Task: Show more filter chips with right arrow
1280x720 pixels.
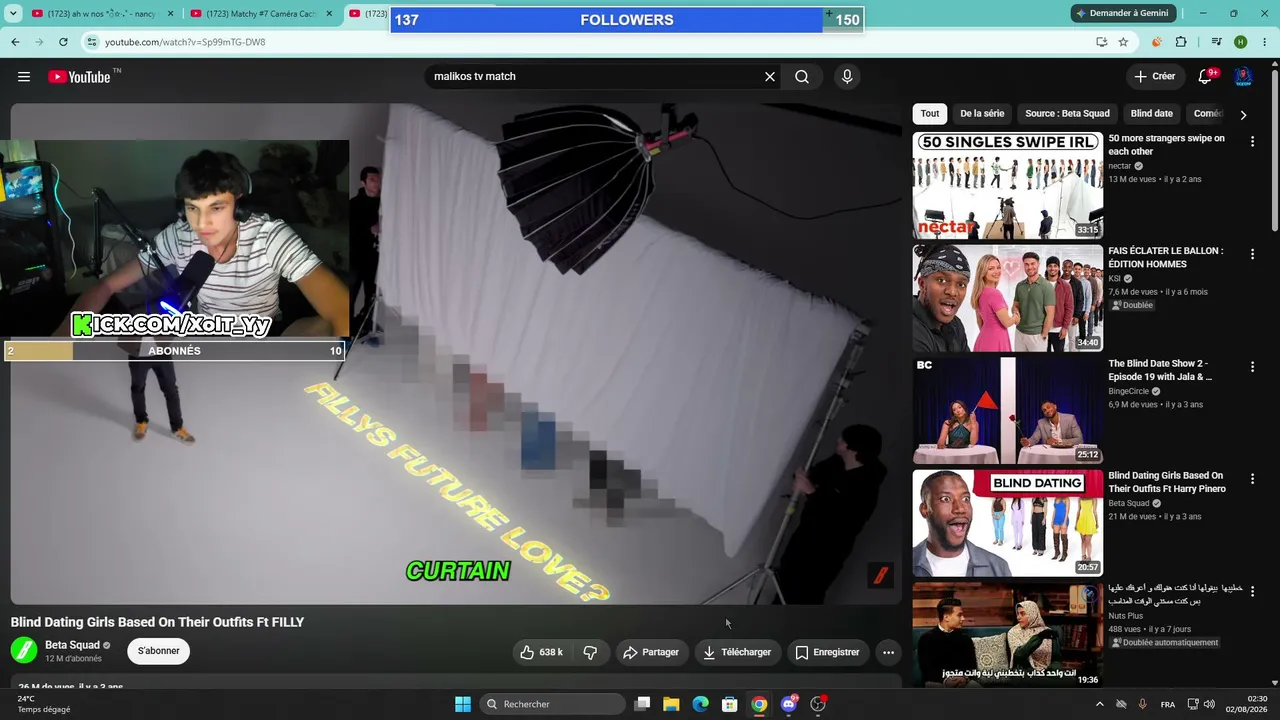Action: (x=1243, y=115)
